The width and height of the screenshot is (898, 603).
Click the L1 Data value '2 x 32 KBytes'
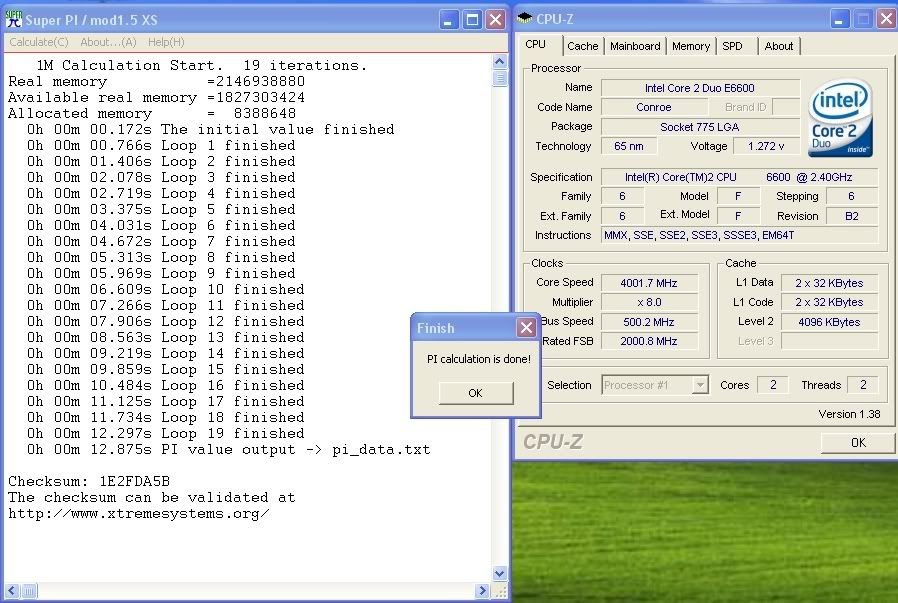(x=829, y=283)
